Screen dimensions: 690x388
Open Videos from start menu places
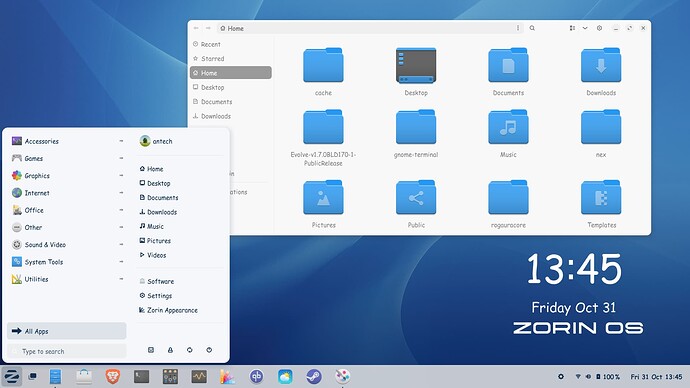(153, 255)
